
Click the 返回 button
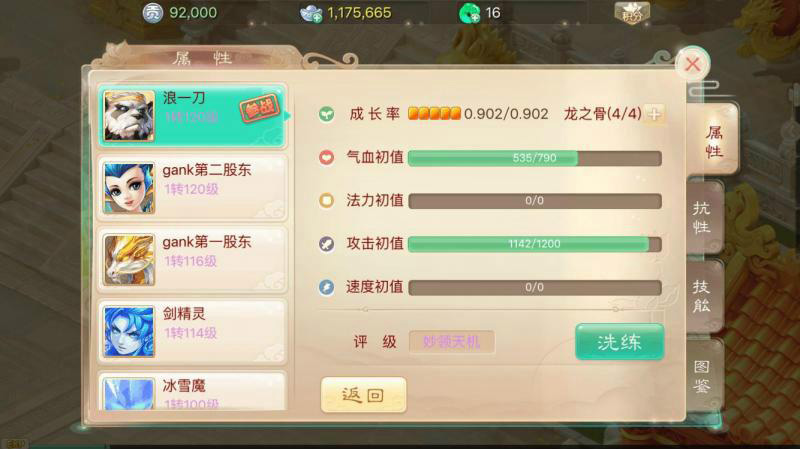click(x=363, y=394)
